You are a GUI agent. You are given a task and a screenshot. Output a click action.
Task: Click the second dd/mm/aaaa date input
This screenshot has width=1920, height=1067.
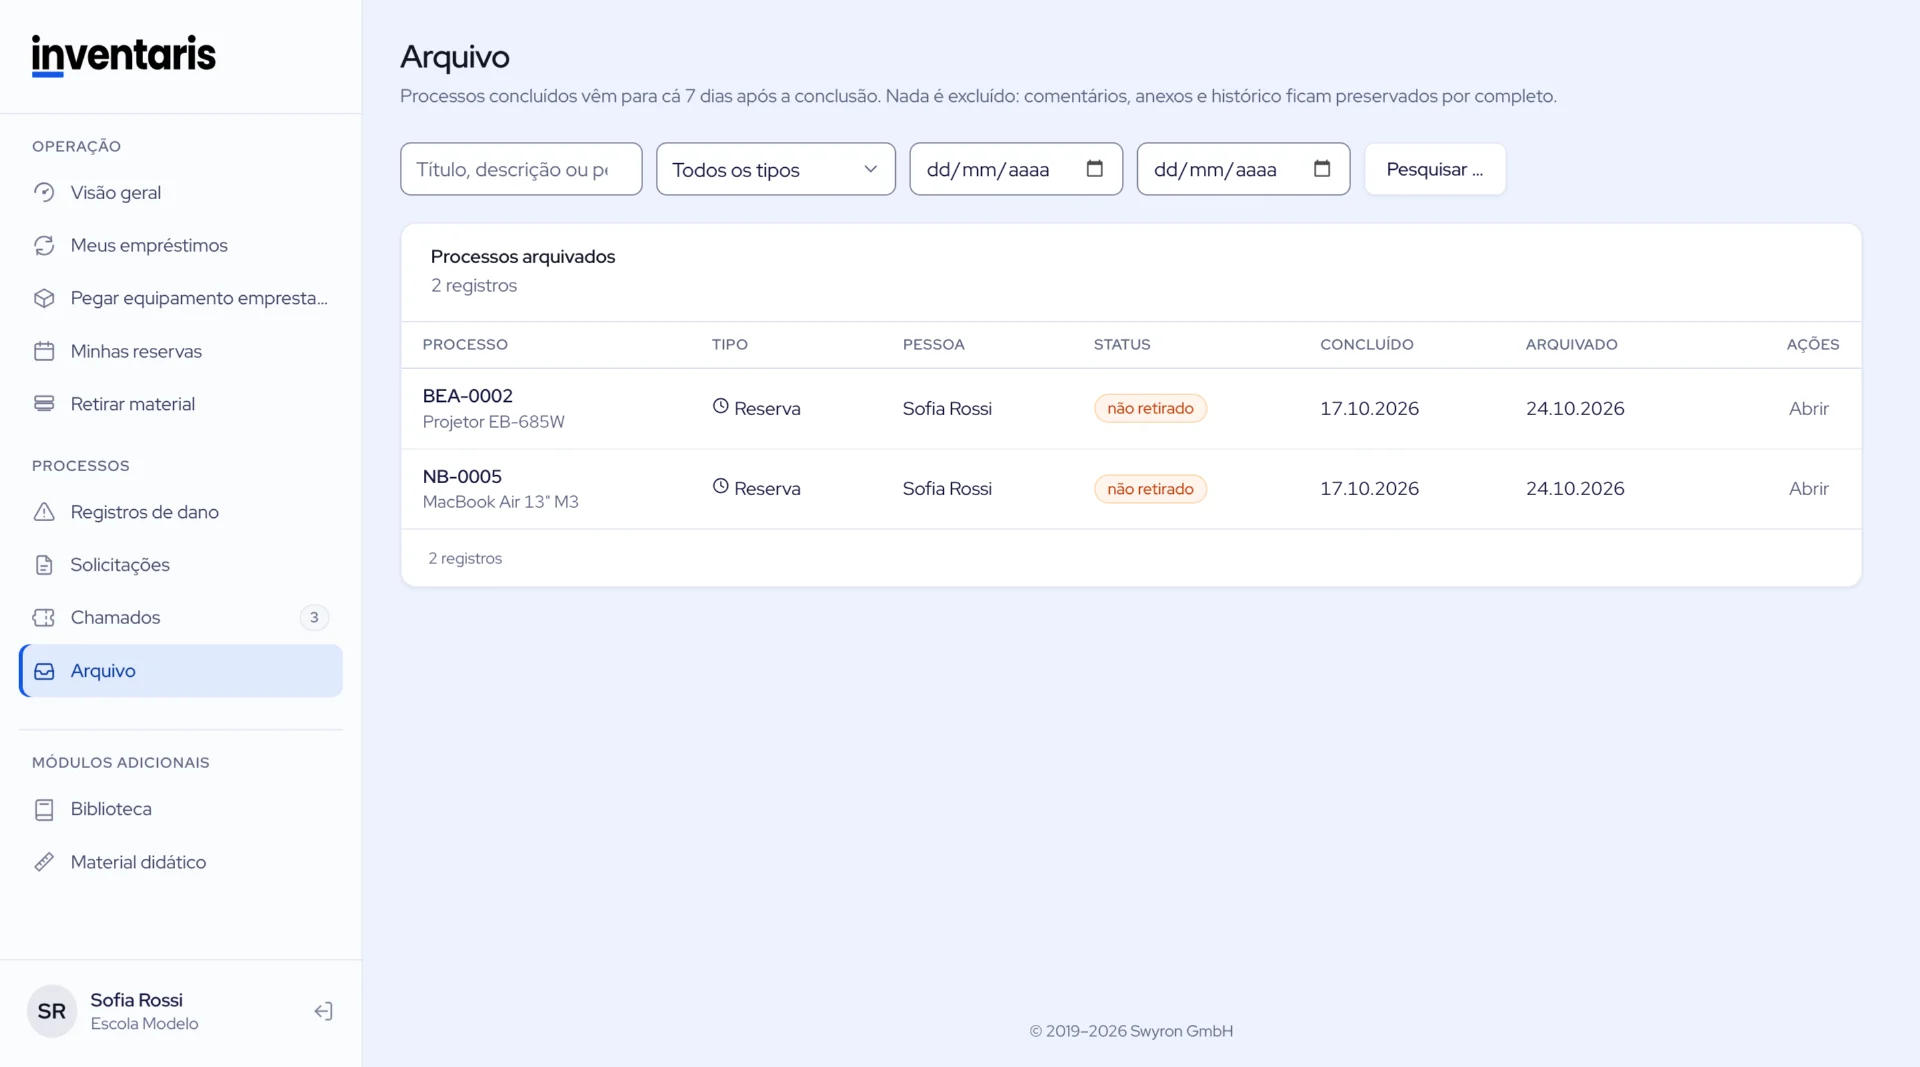pos(1243,169)
